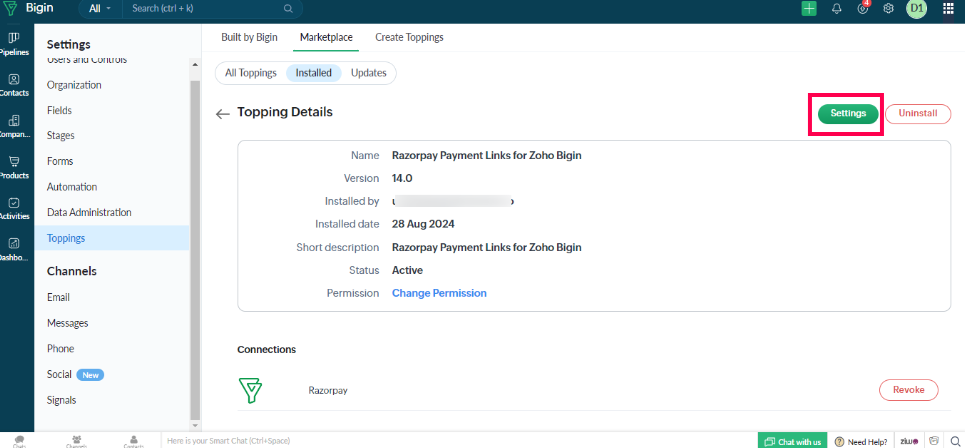Click the magnifier icon in search bar
Image resolution: width=965 pixels, height=448 pixels.
pos(288,9)
